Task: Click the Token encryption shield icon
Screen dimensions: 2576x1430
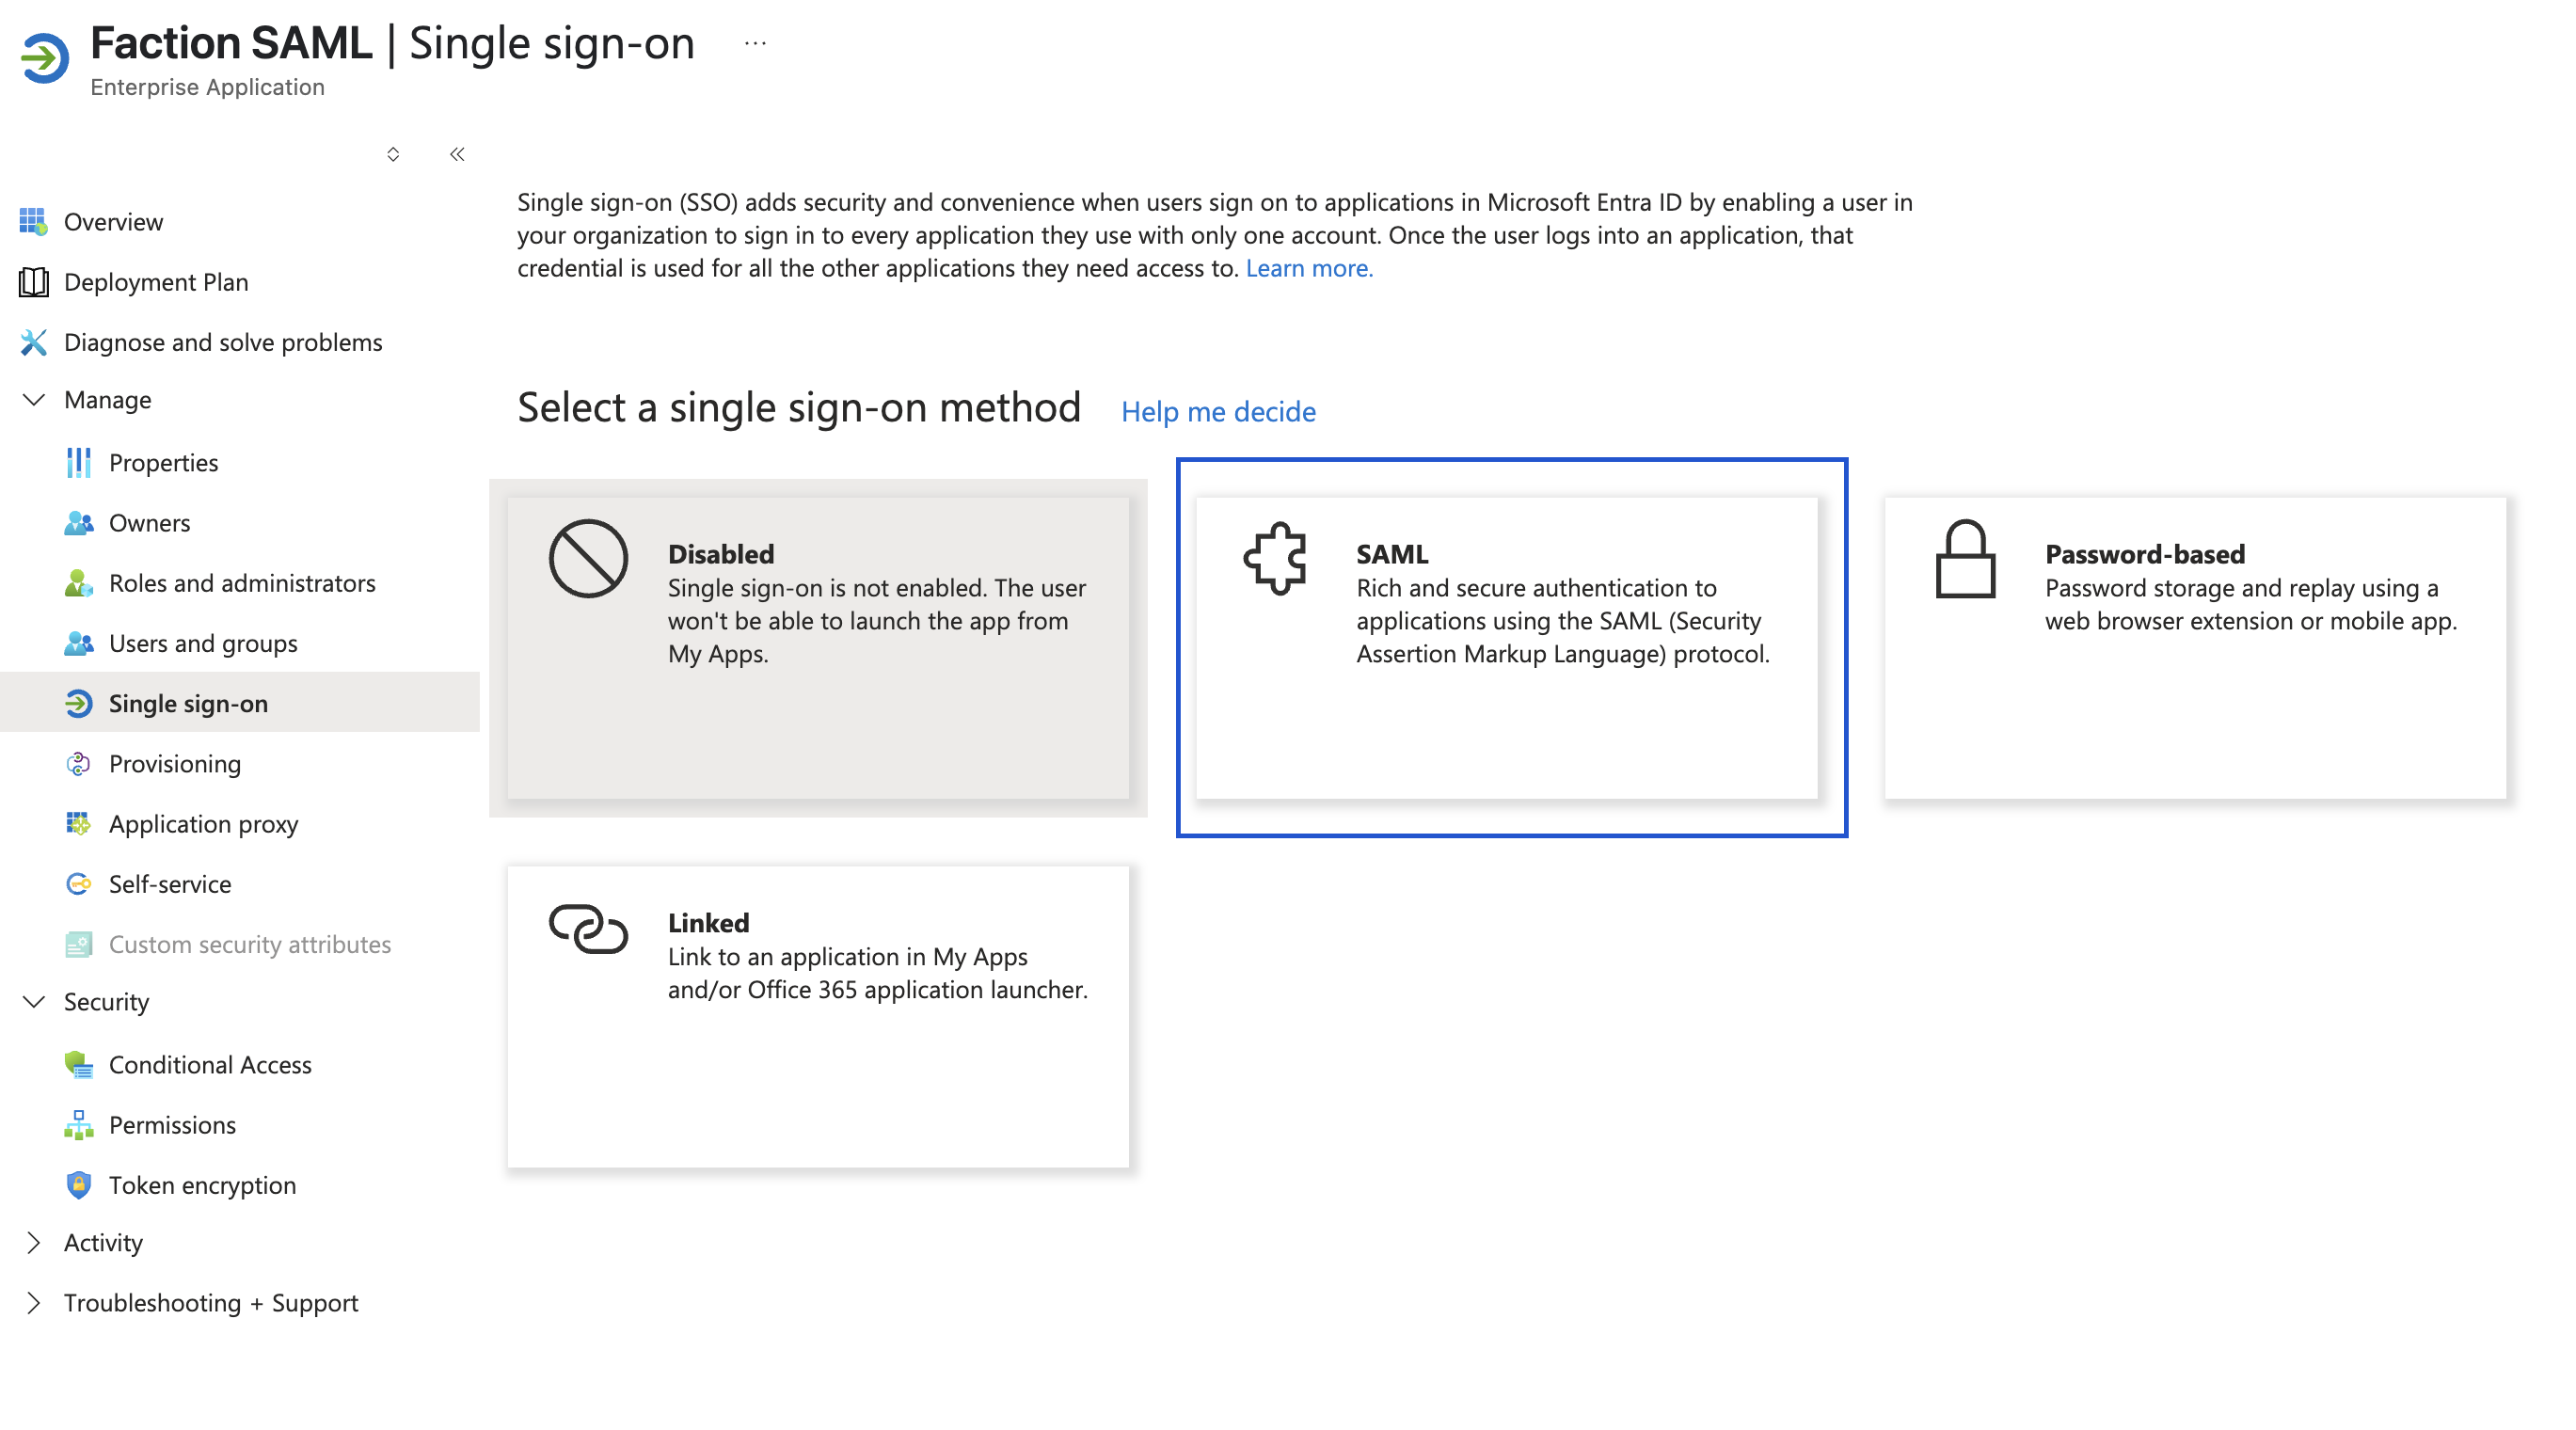Action: pyautogui.click(x=78, y=1185)
